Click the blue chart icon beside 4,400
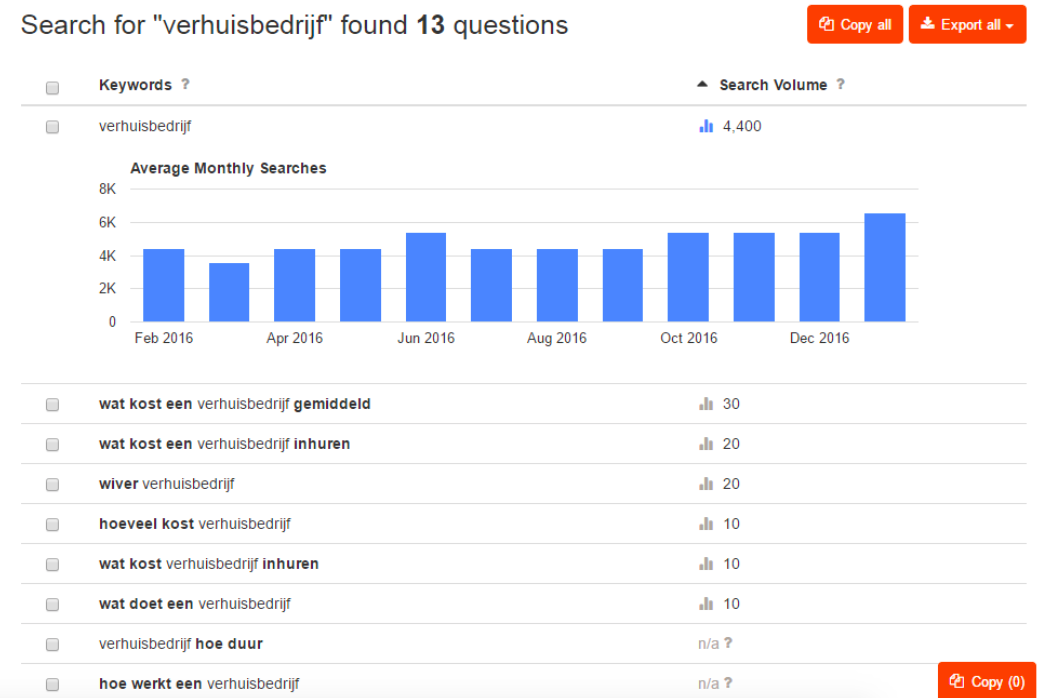The height and width of the screenshot is (698, 1047). [706, 126]
